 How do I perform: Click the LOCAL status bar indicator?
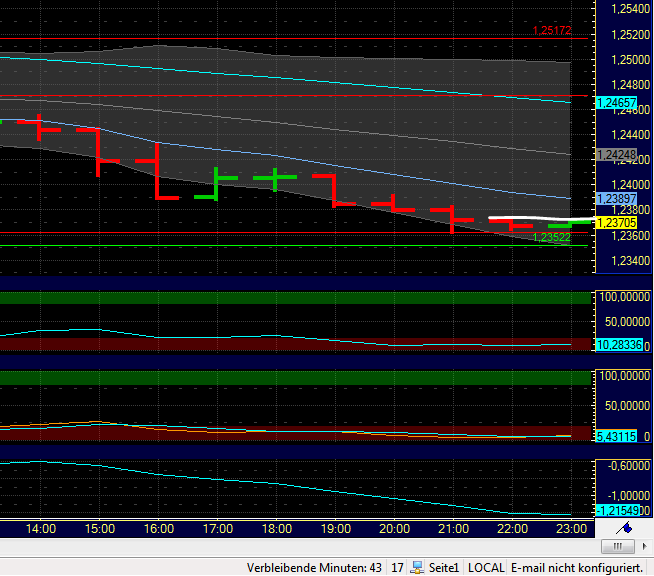coord(487,568)
